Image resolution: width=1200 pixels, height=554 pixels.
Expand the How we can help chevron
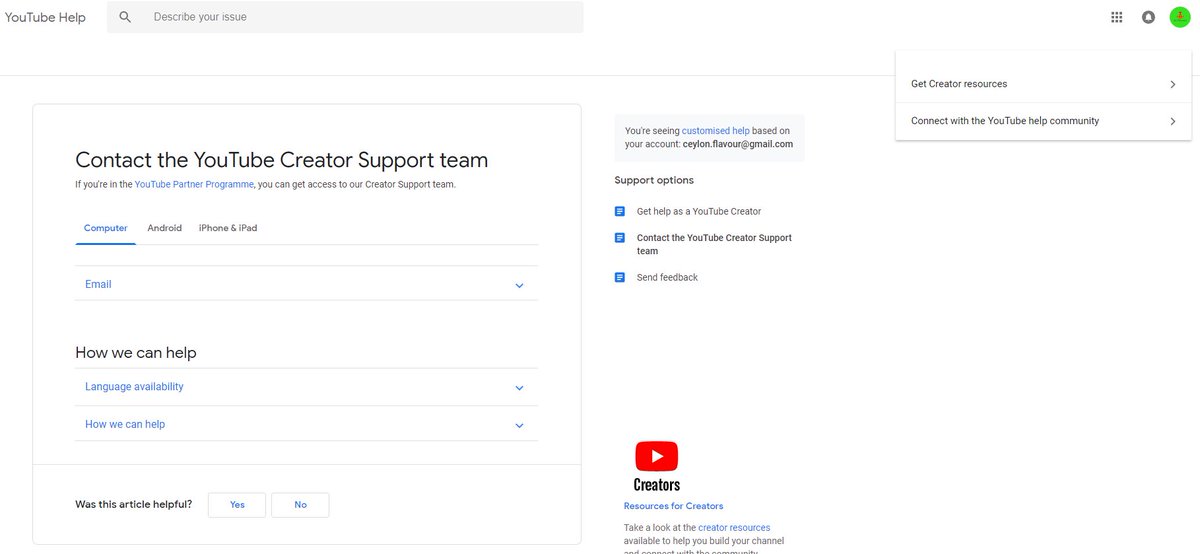point(519,426)
